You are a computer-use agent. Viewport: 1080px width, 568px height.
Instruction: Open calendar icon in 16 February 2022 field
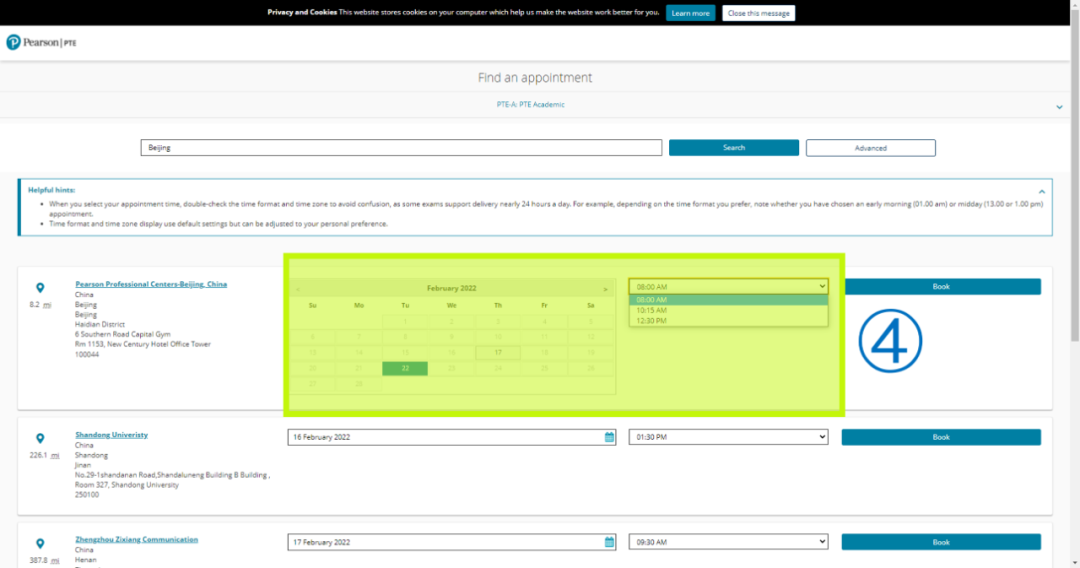point(609,437)
